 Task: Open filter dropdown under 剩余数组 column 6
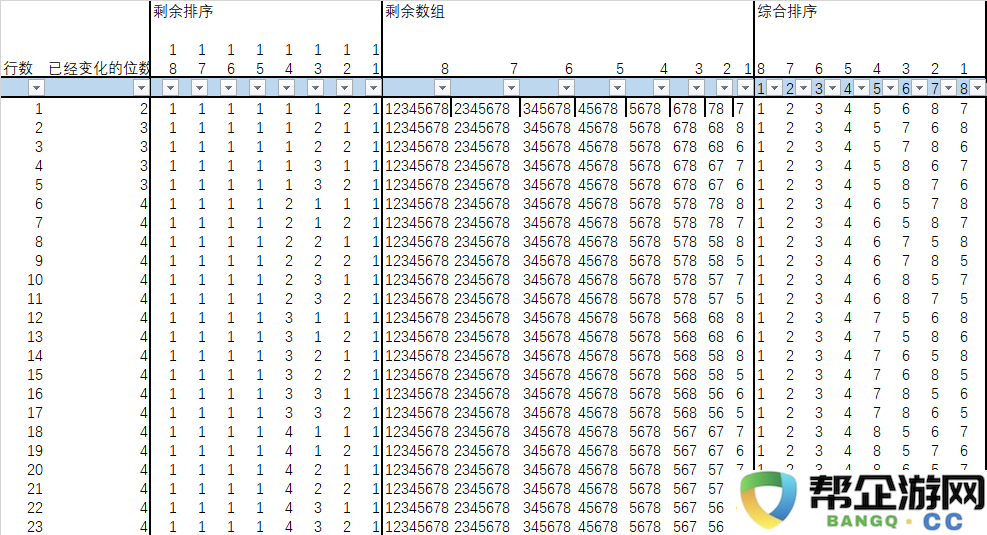click(566, 87)
